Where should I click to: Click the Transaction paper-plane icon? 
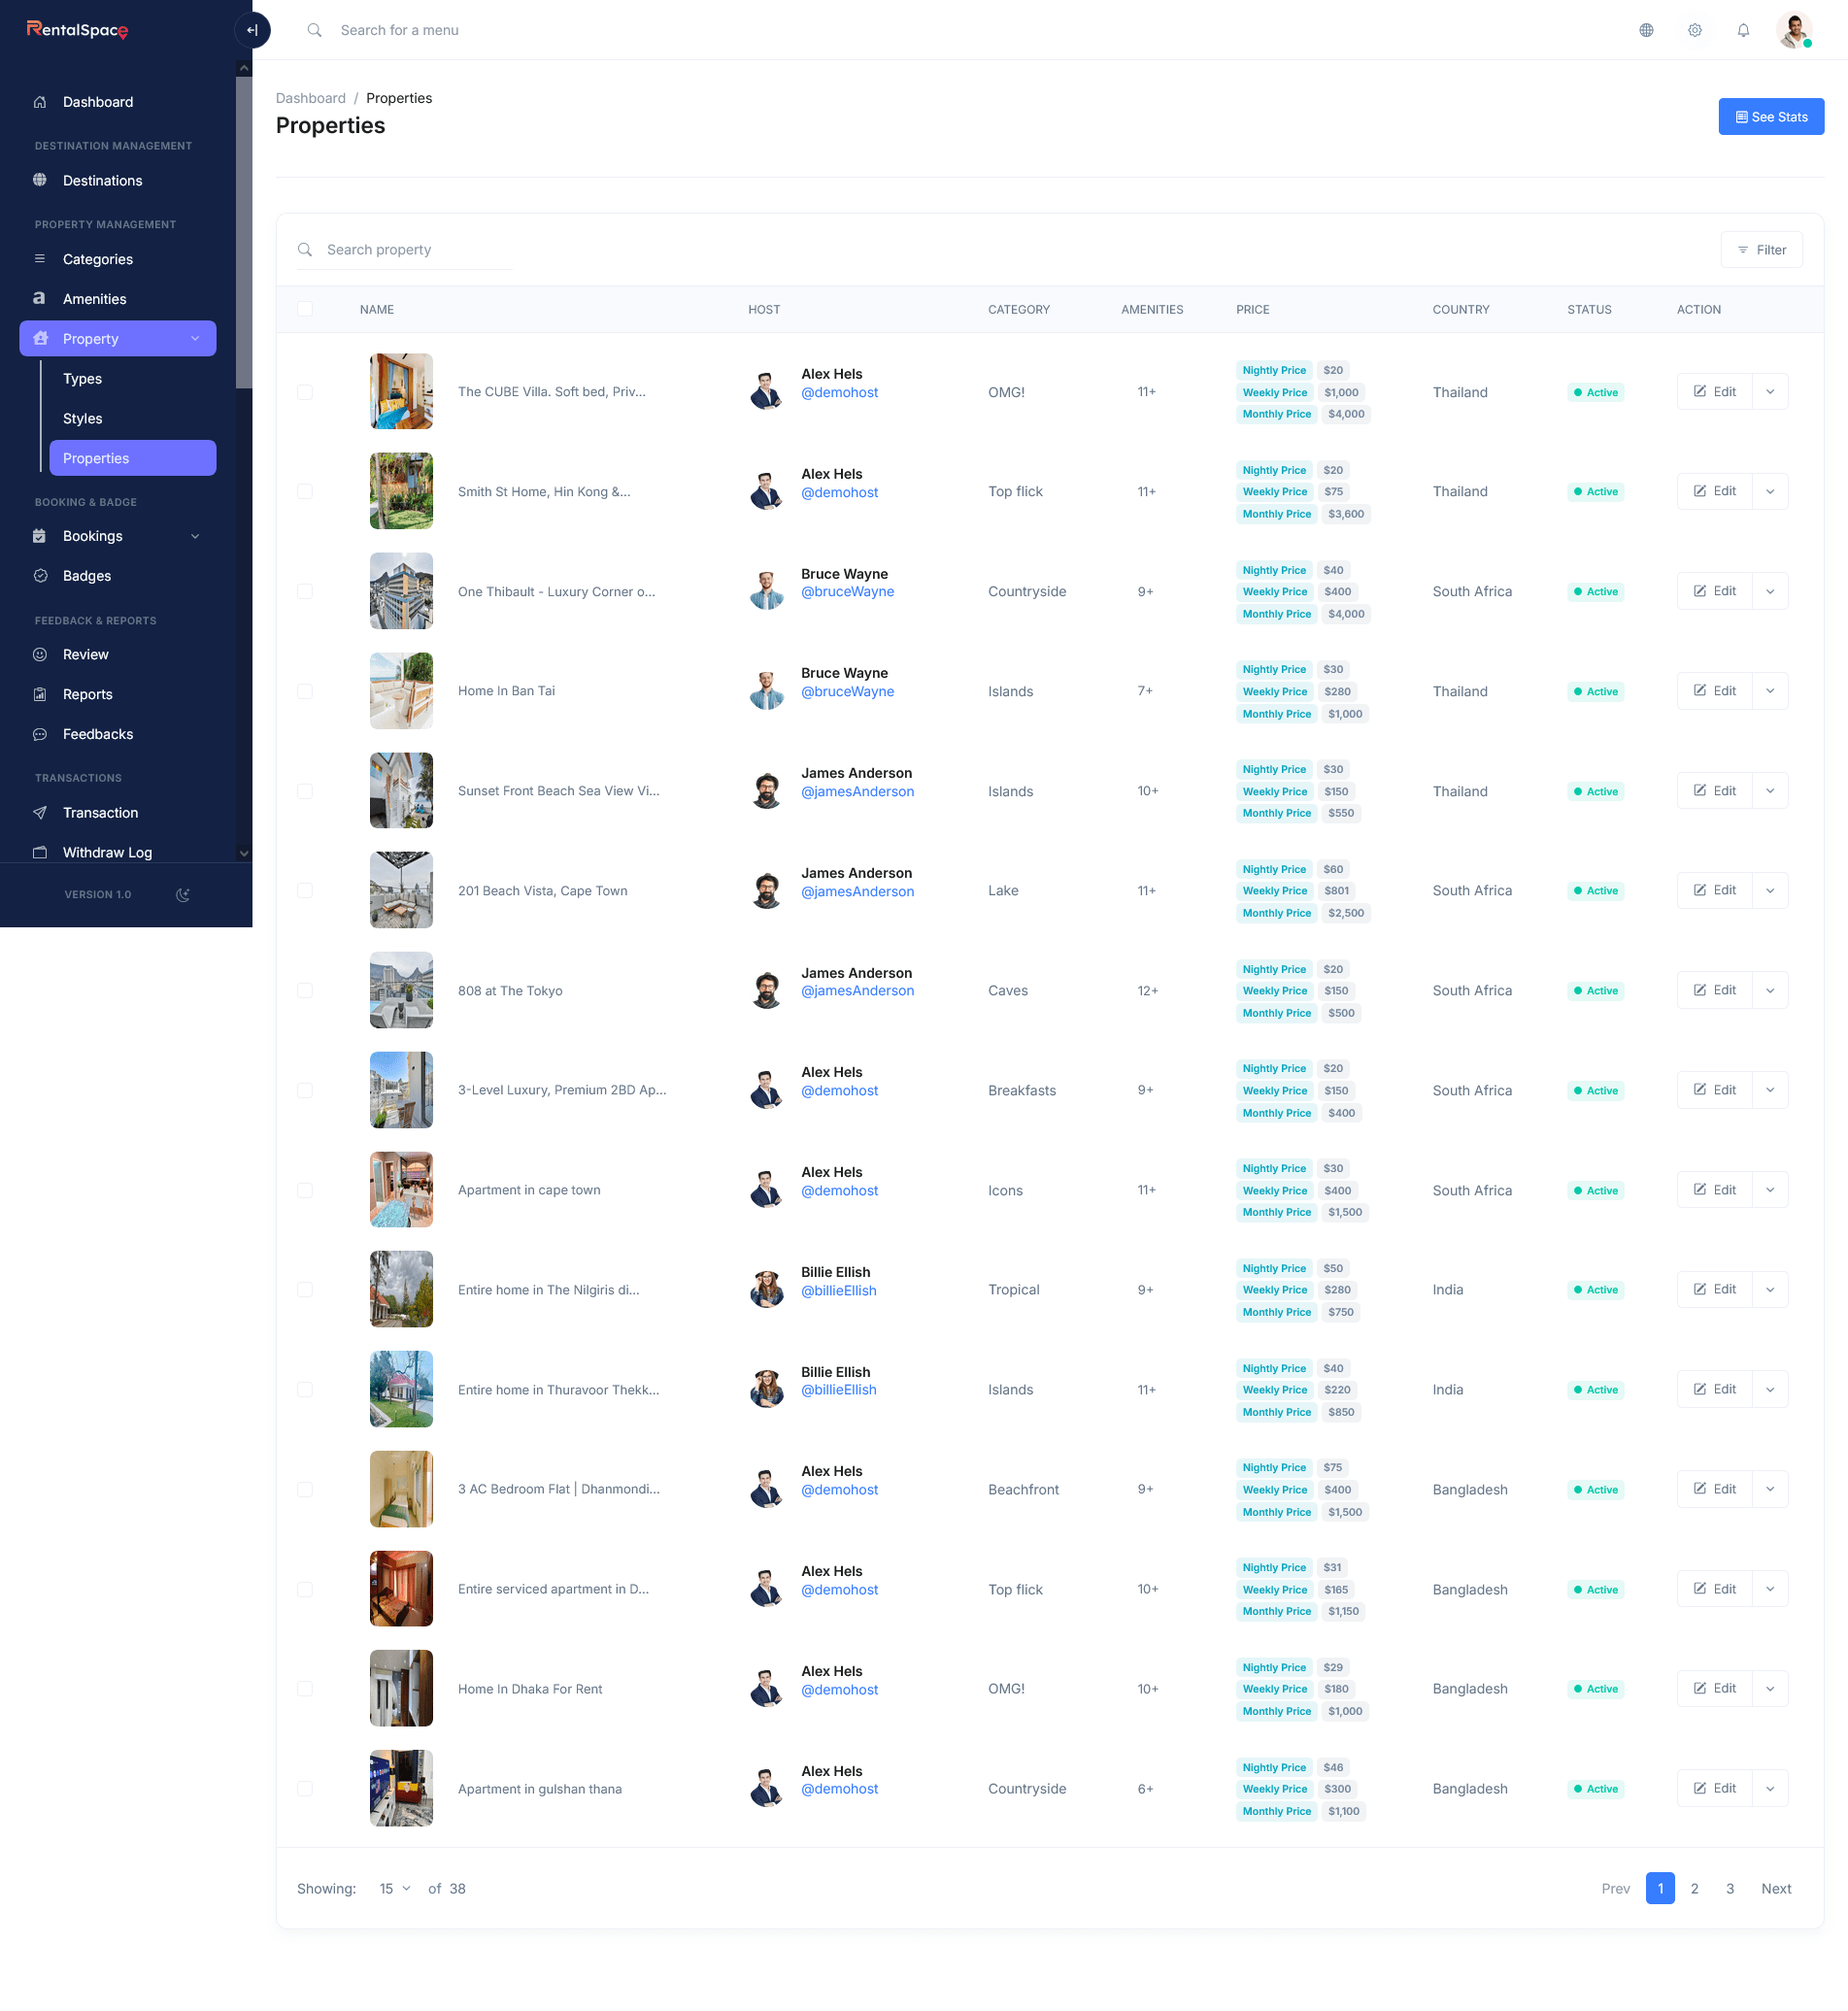(x=40, y=813)
